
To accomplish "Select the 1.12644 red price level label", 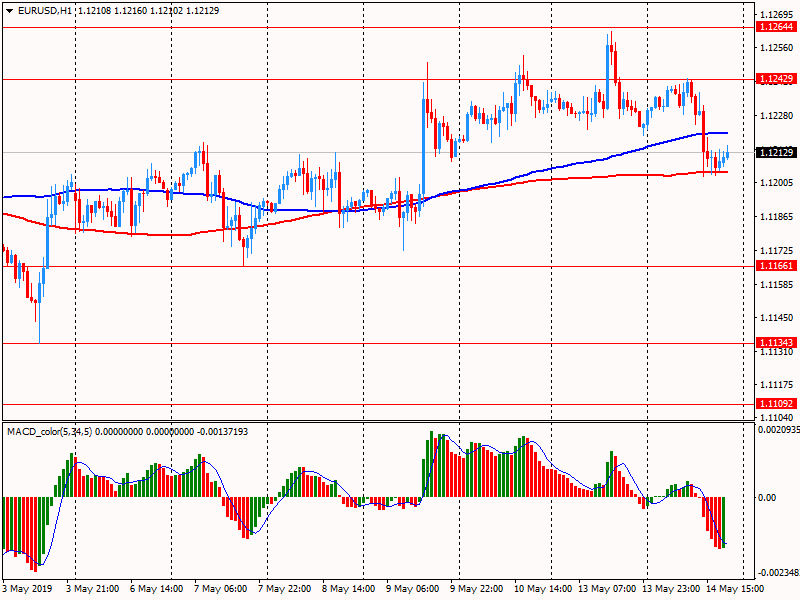I will coord(775,27).
